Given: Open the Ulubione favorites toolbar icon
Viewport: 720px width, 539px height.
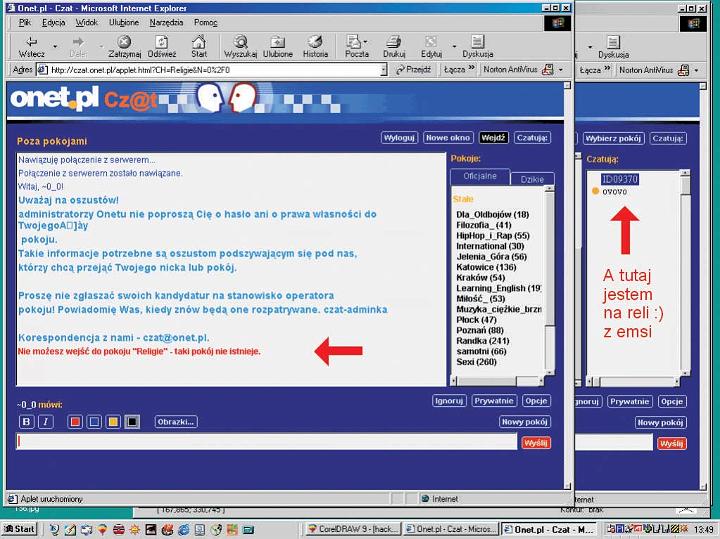Looking at the screenshot, I should click(277, 42).
